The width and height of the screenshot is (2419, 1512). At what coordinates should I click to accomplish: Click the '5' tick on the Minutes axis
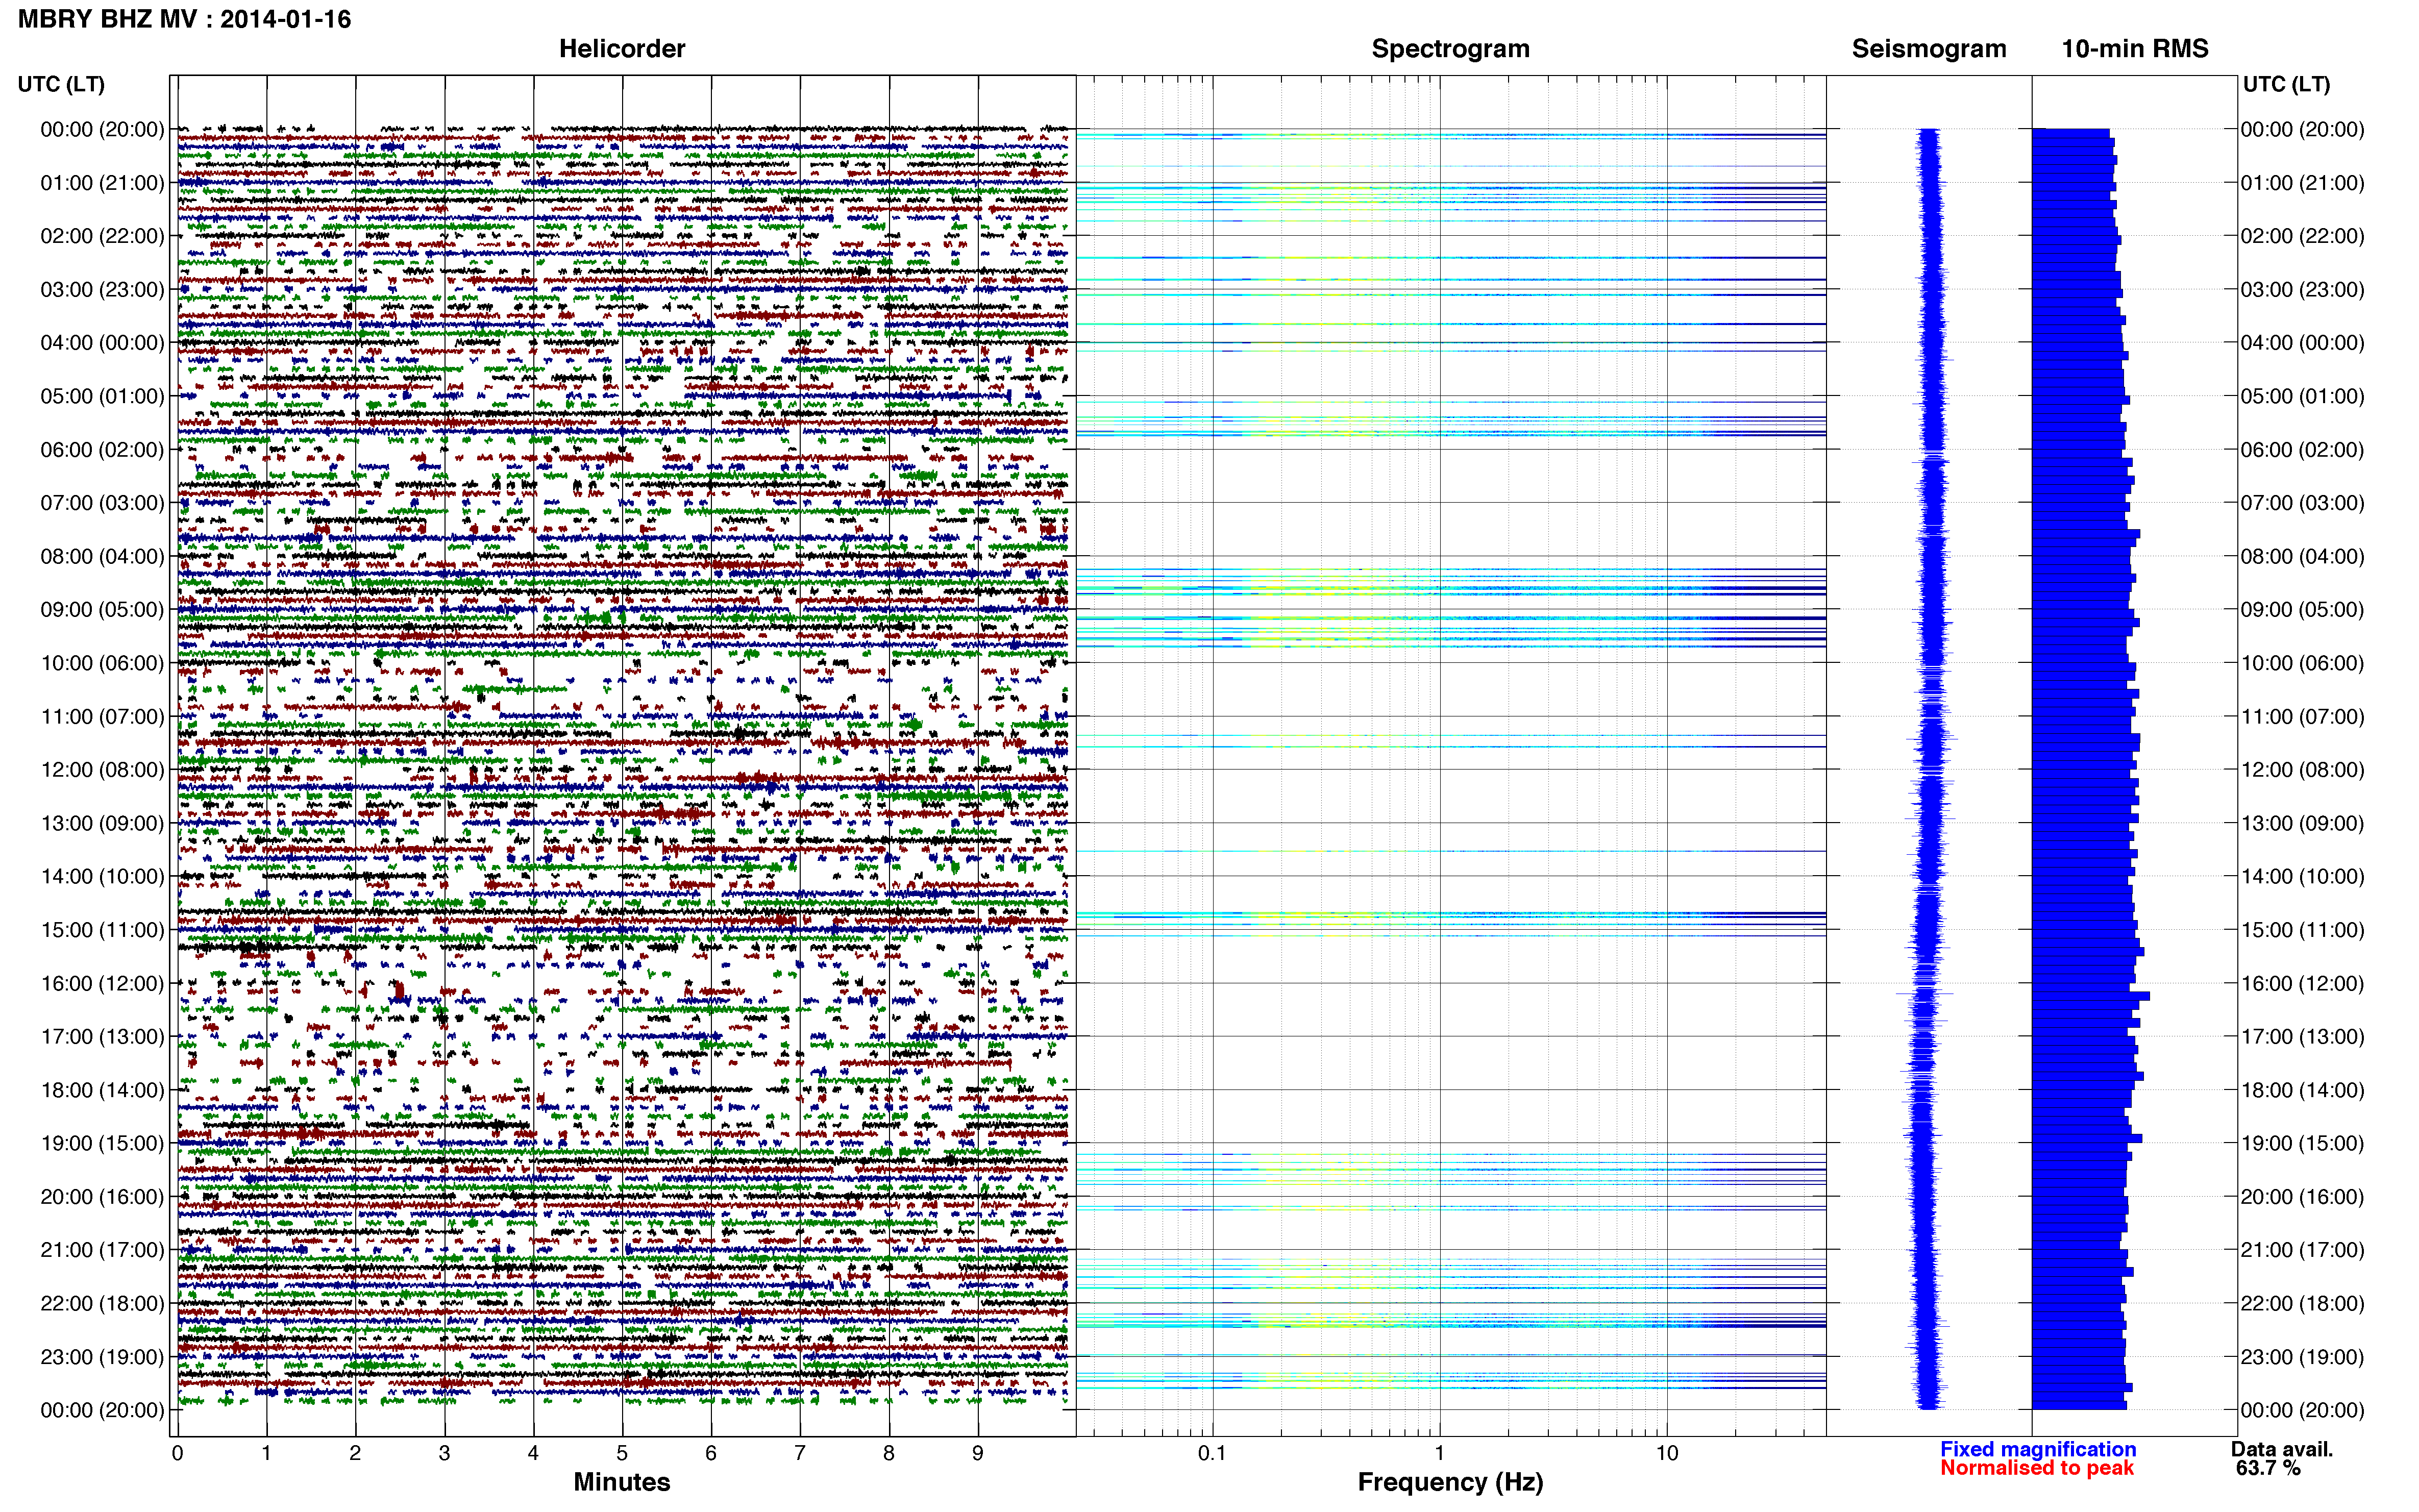(x=622, y=1452)
